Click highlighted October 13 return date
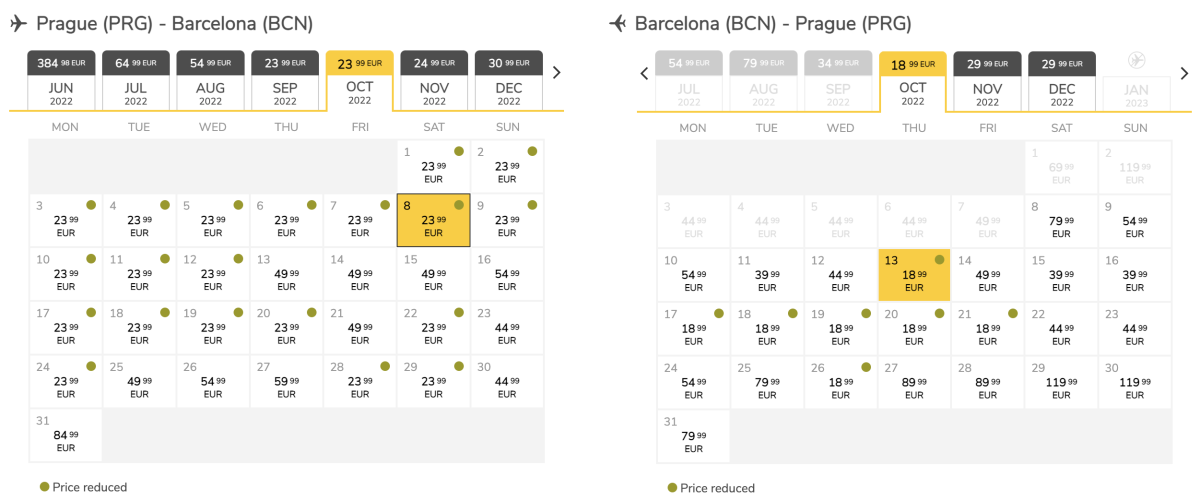 [914, 274]
